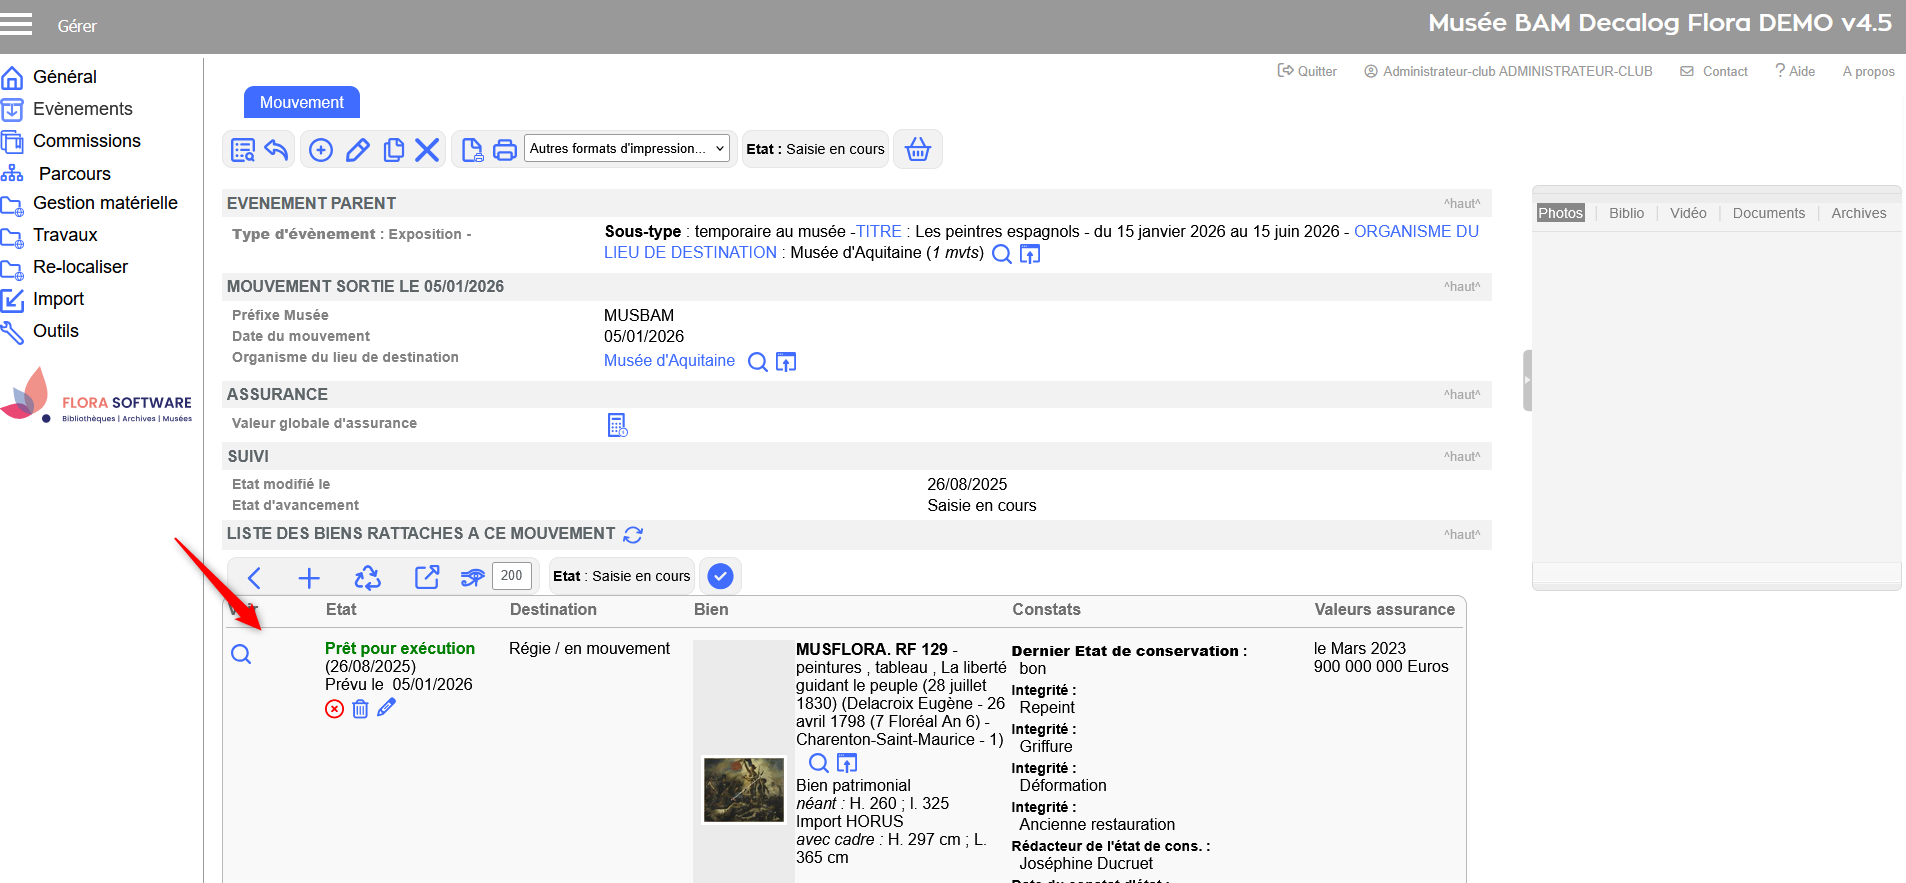The height and width of the screenshot is (883, 1906).
Task: Toggle the blue checkmark in the list toolbar
Action: [720, 576]
